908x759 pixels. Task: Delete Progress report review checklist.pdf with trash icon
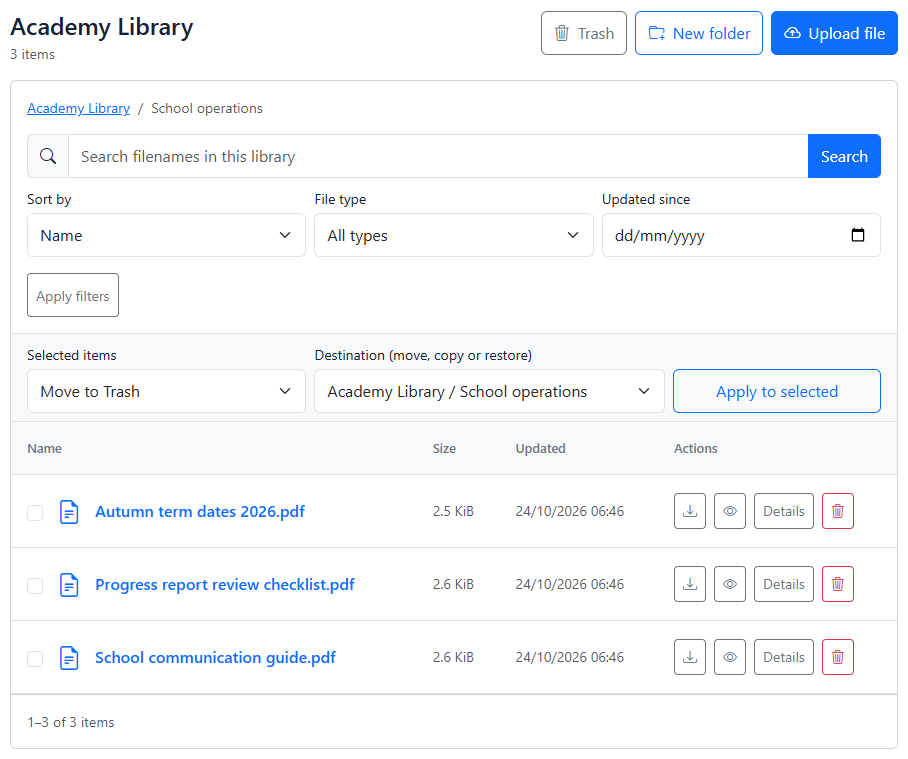click(x=837, y=584)
